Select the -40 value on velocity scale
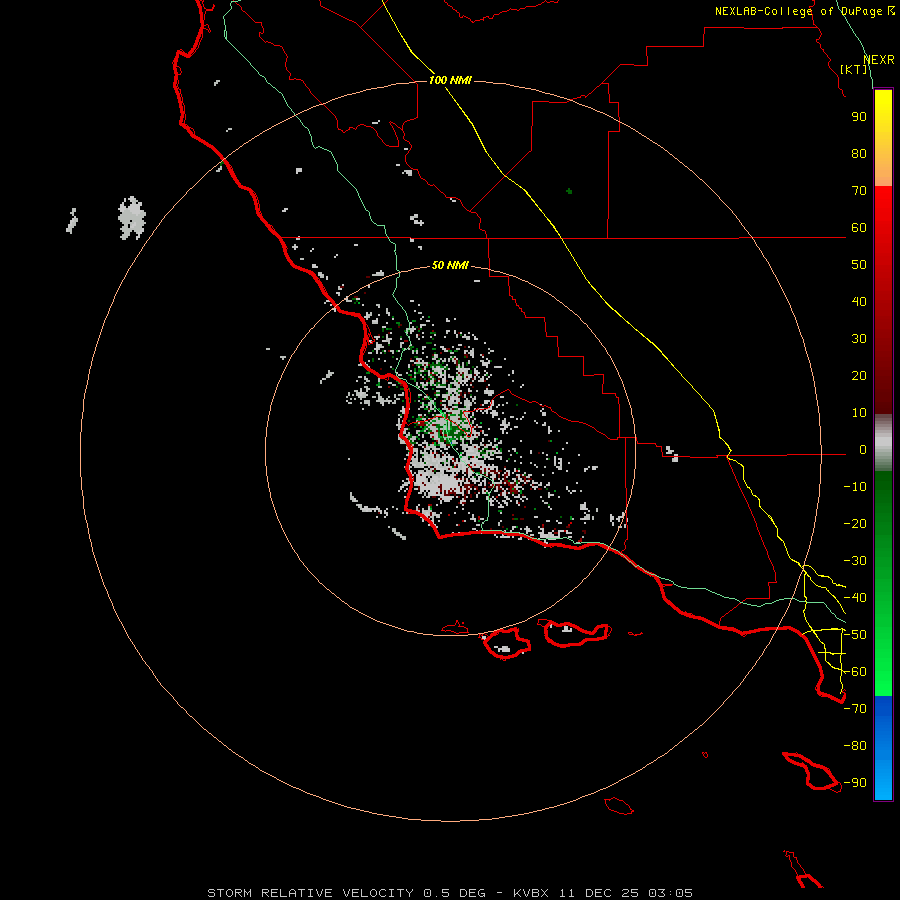Screen dimensions: 900x900 (855, 598)
